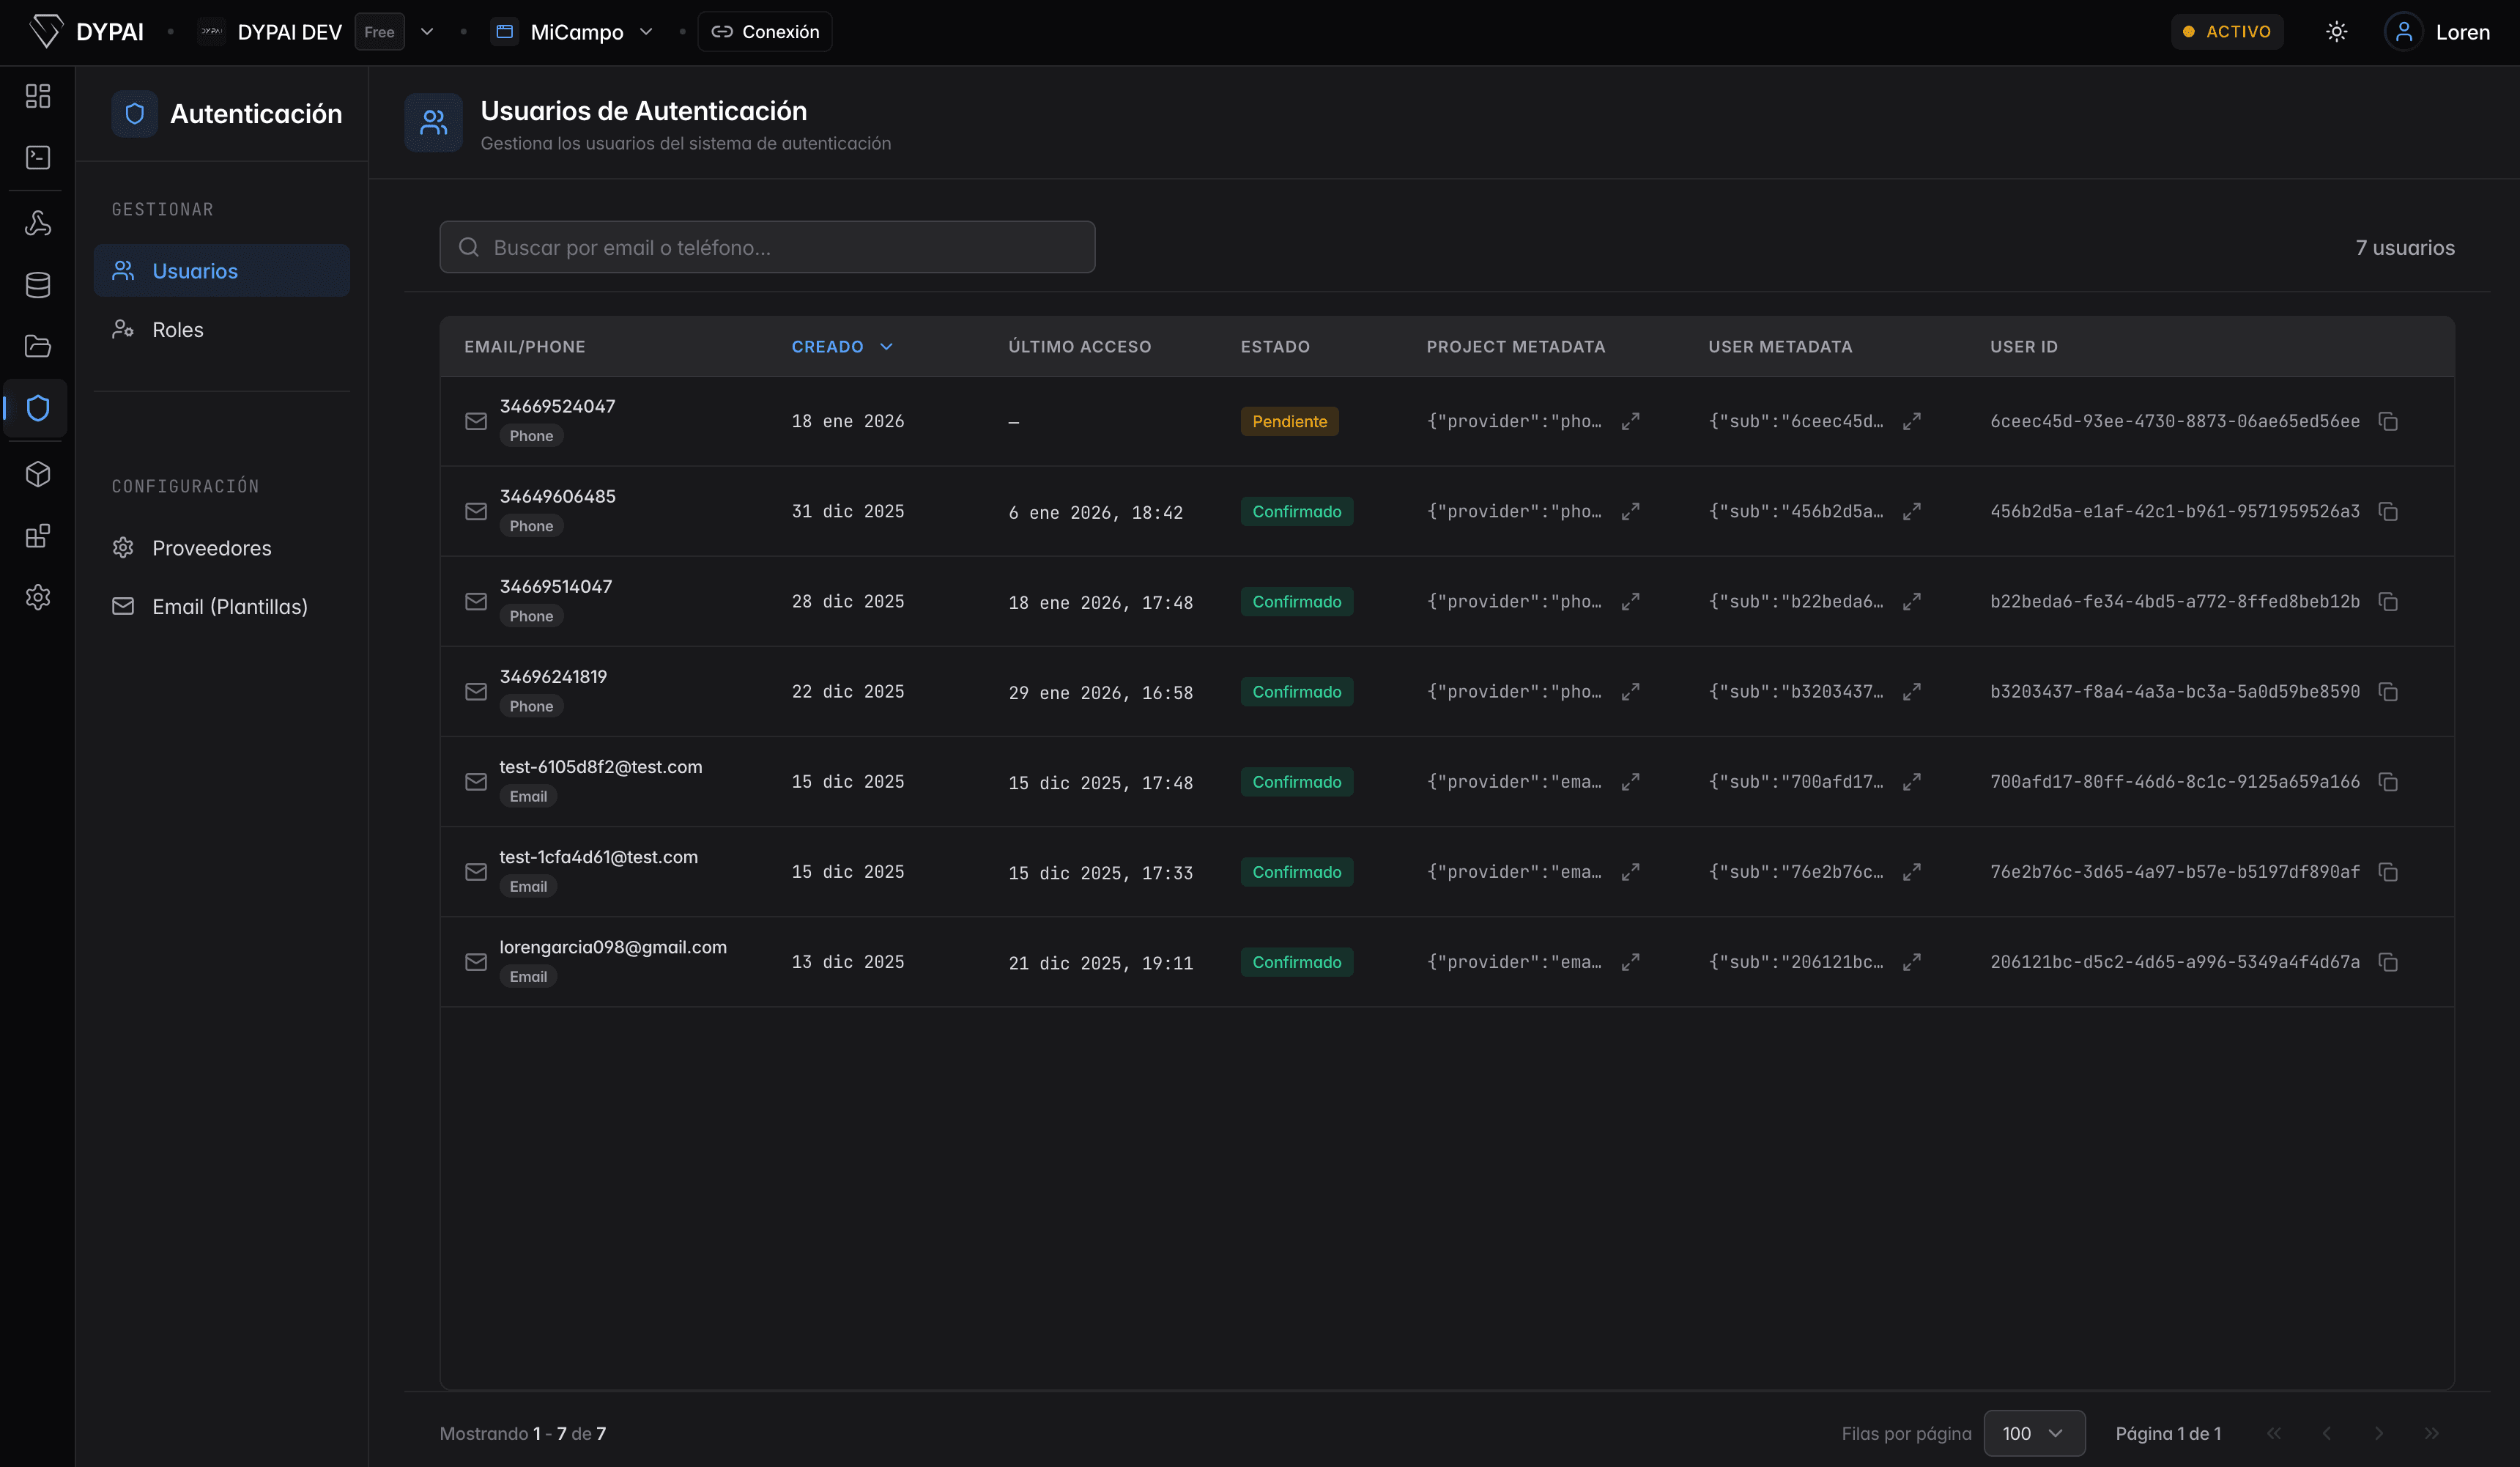This screenshot has width=2520, height=1467.
Task: Expand project metadata for 34669524047
Action: pyautogui.click(x=1630, y=421)
